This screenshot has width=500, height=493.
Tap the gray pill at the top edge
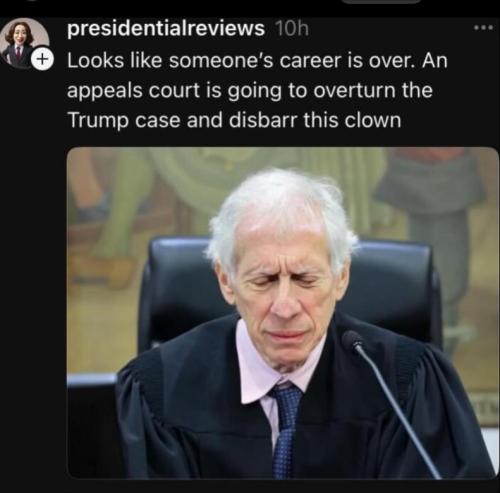pyautogui.click(x=382, y=1)
